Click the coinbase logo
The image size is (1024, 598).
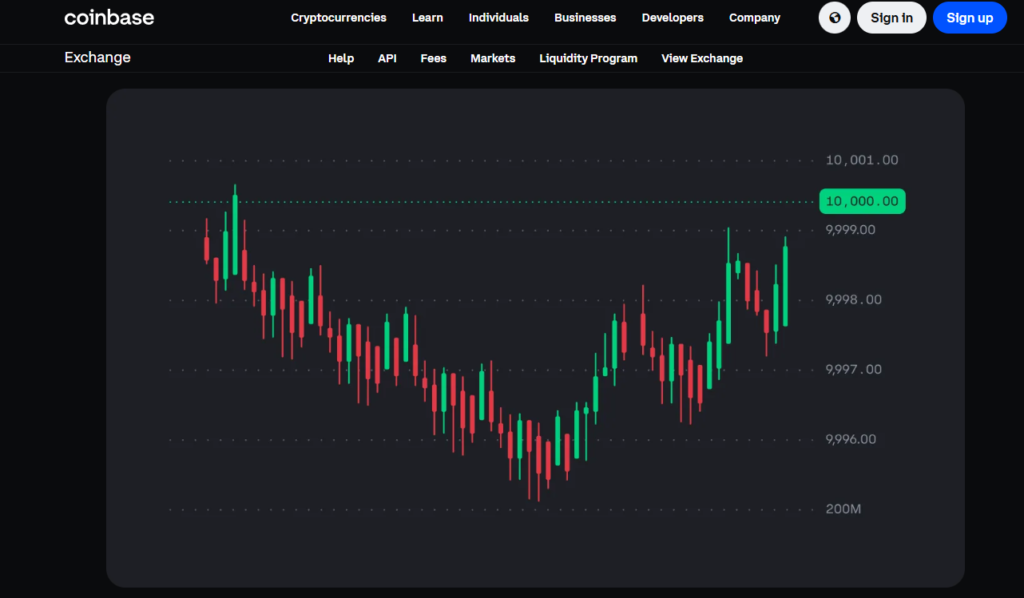pos(109,18)
